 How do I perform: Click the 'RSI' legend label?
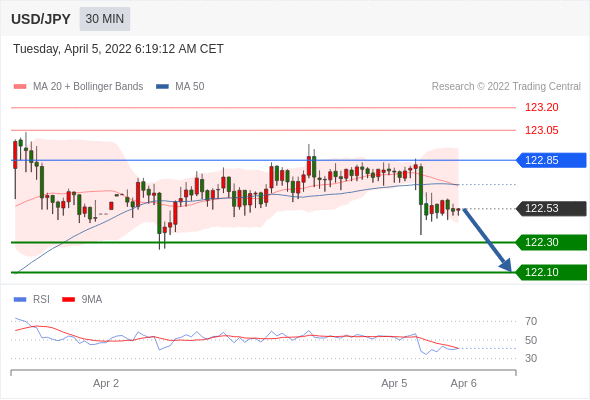click(x=41, y=300)
